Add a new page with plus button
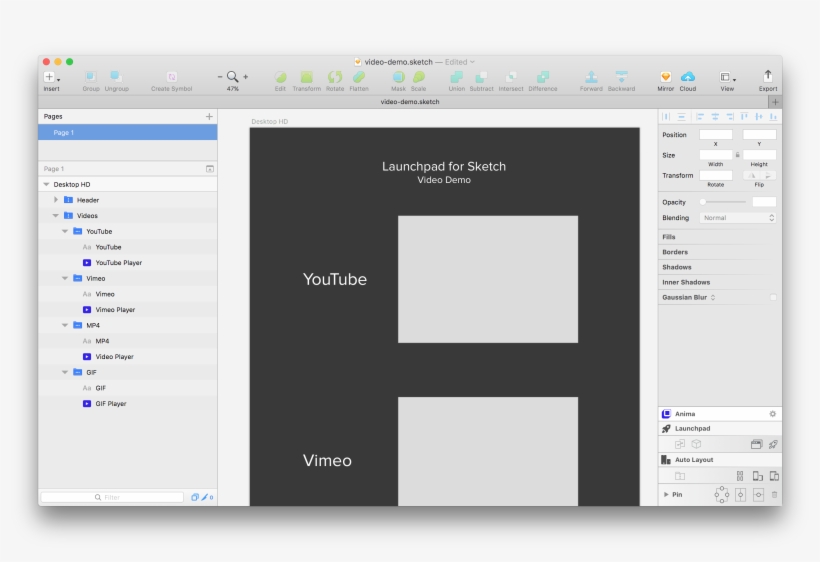This screenshot has width=820, height=562. (x=209, y=116)
